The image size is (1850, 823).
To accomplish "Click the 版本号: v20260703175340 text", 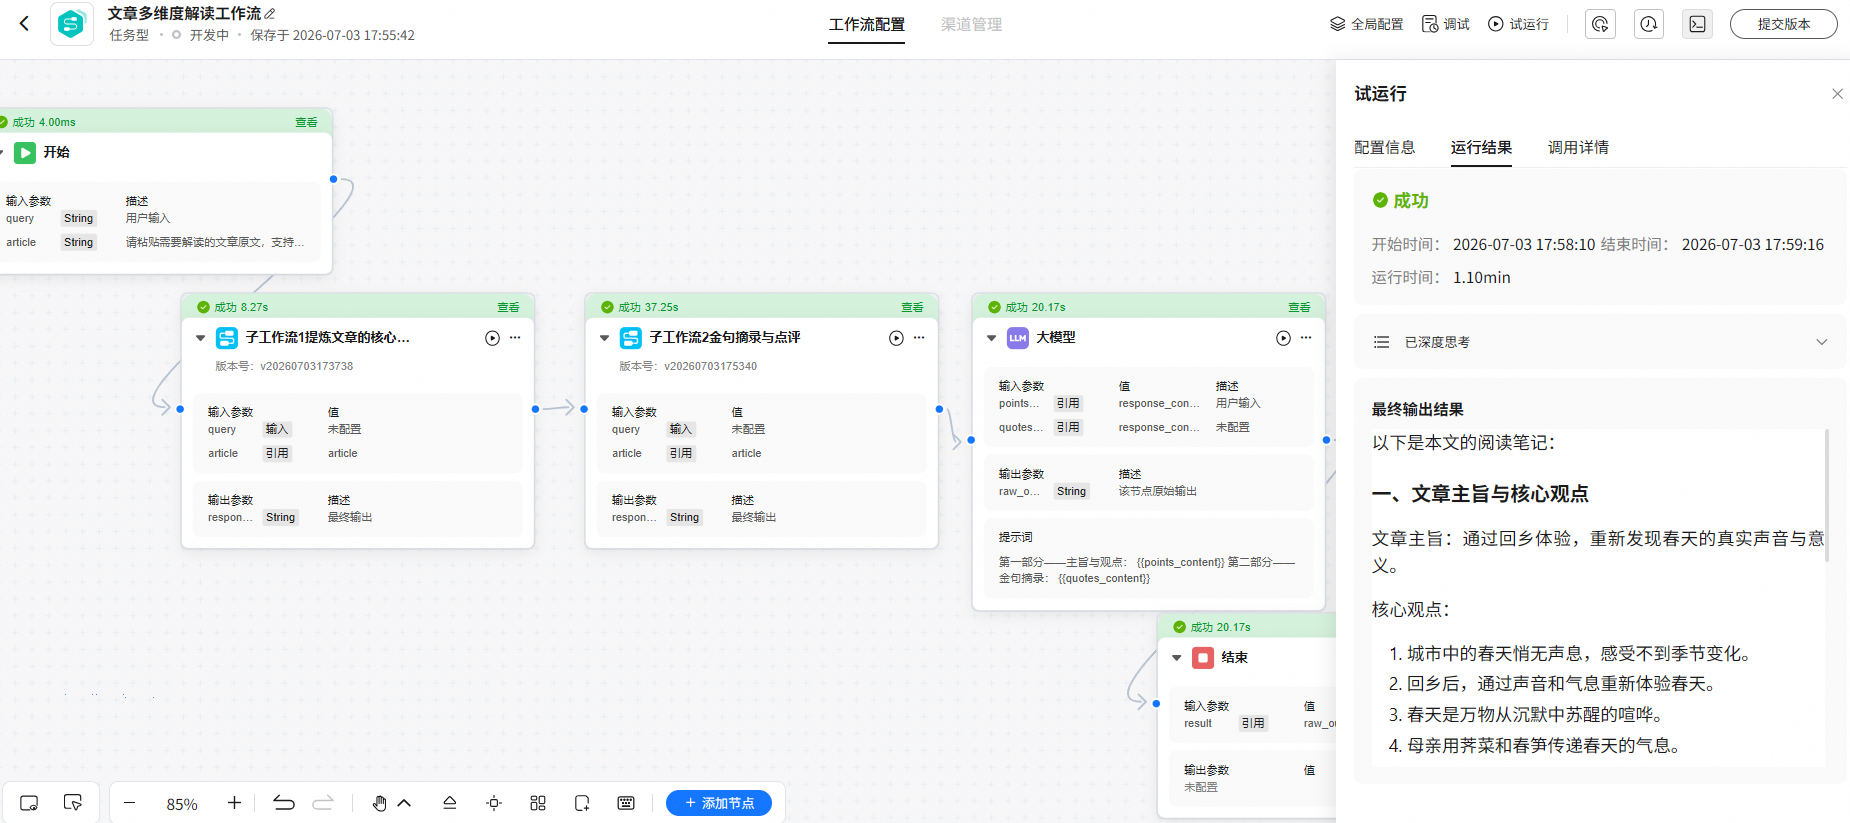I will (x=688, y=366).
